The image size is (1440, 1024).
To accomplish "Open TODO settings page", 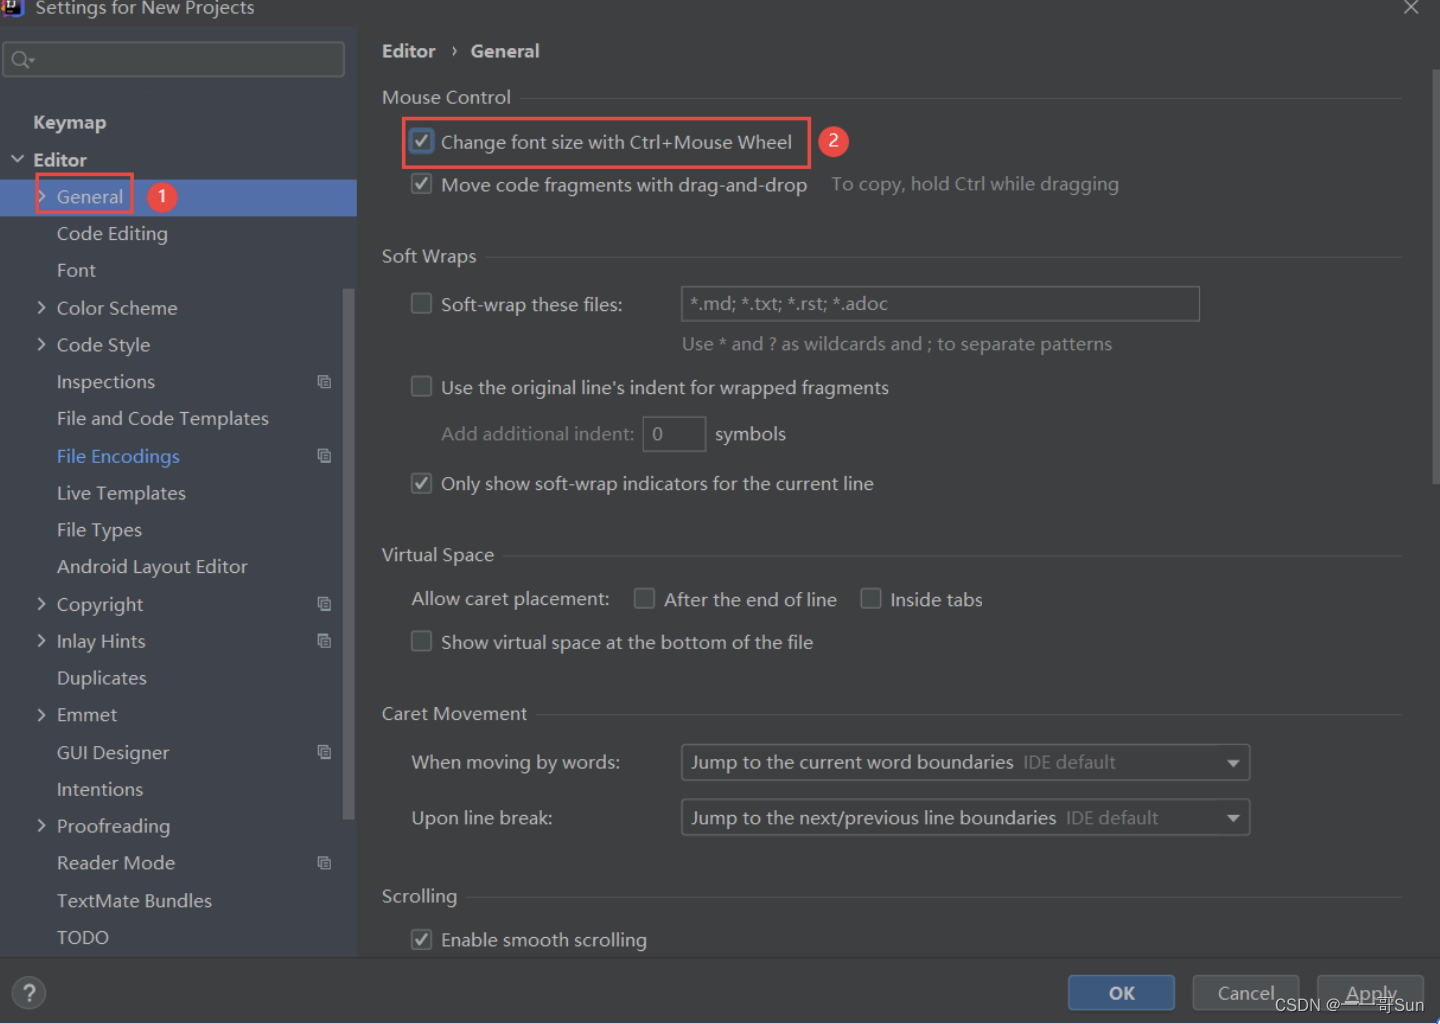I will [83, 937].
